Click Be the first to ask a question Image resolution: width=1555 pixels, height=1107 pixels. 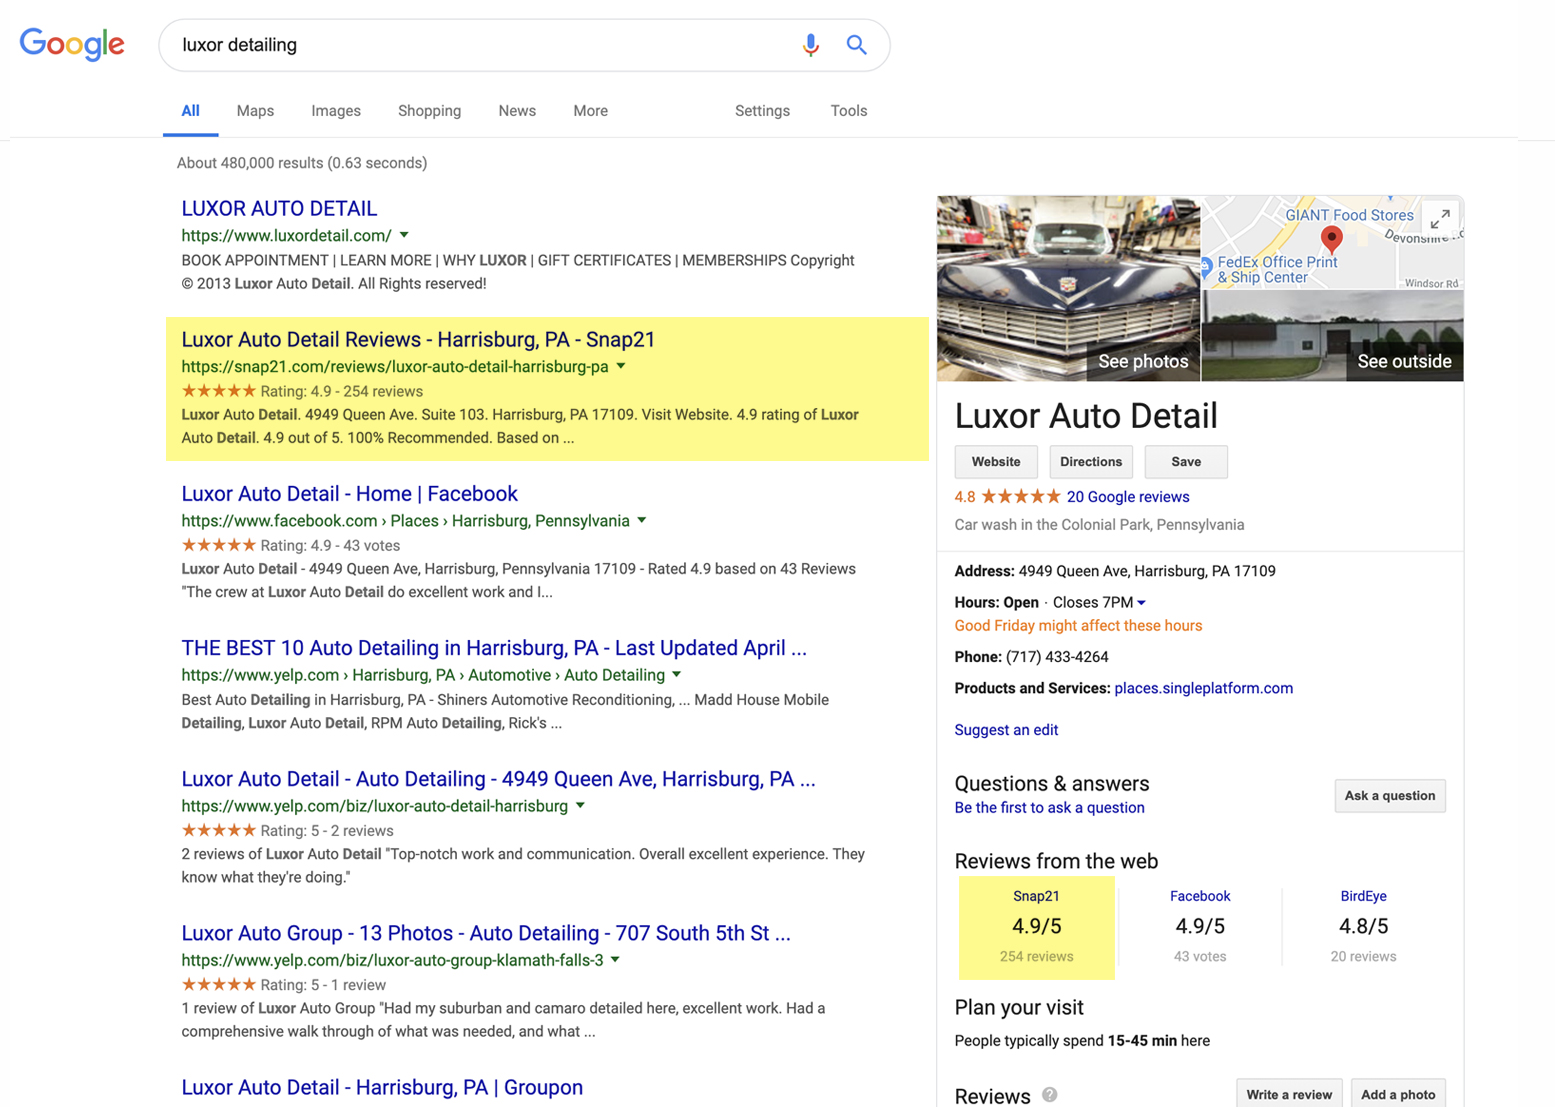point(1049,808)
